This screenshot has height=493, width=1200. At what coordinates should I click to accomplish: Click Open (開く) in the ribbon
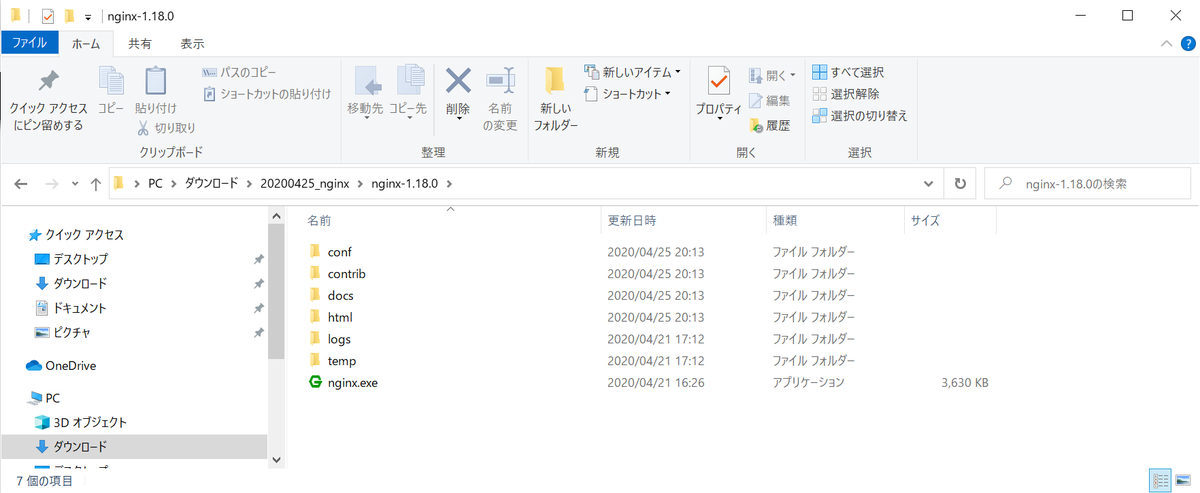[x=772, y=75]
